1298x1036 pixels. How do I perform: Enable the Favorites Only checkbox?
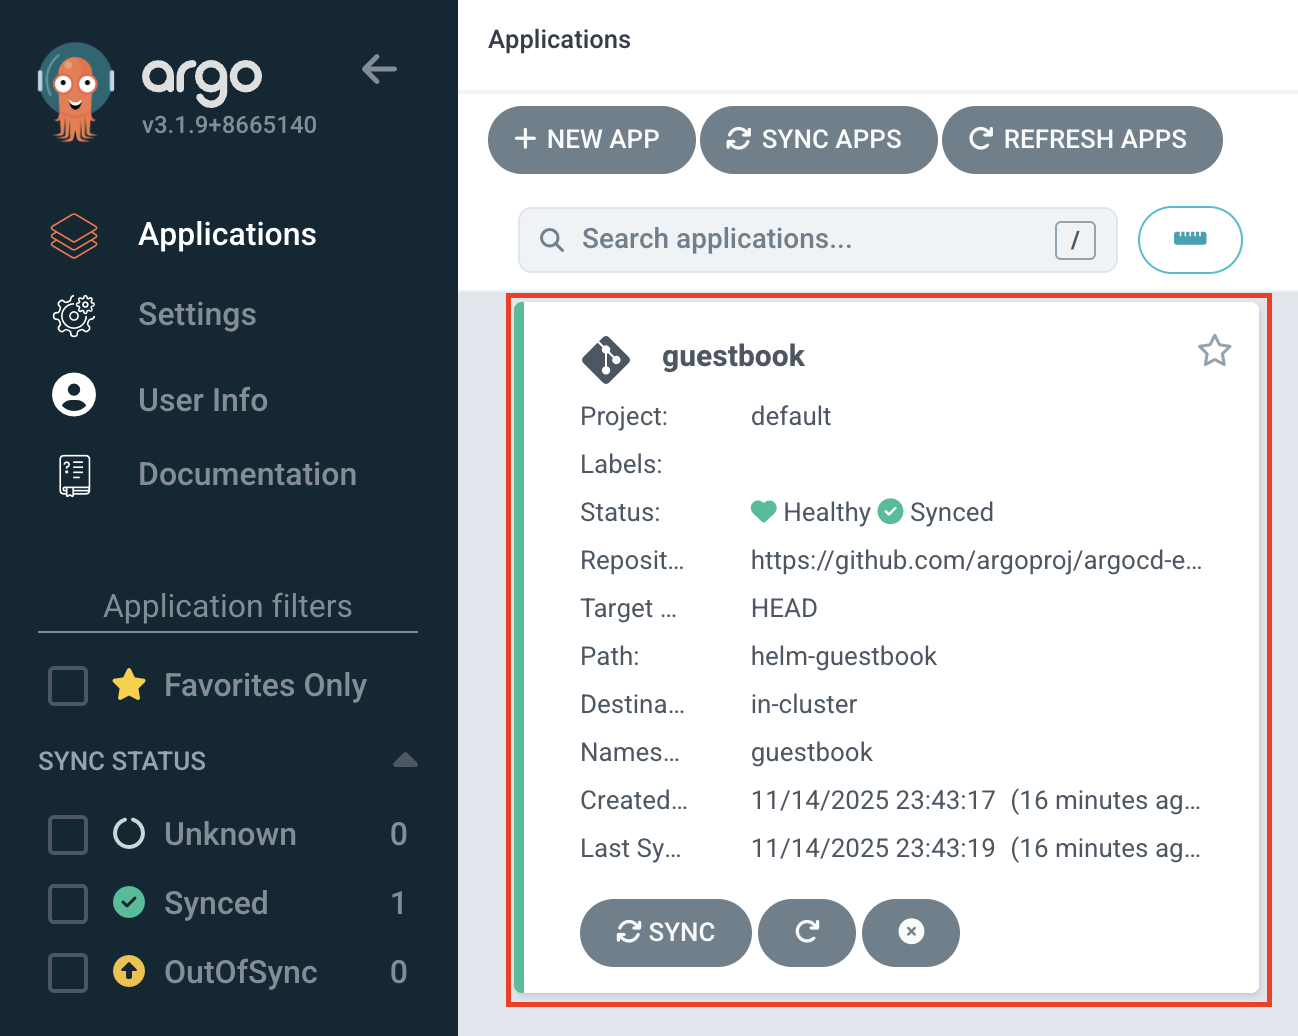(x=68, y=686)
